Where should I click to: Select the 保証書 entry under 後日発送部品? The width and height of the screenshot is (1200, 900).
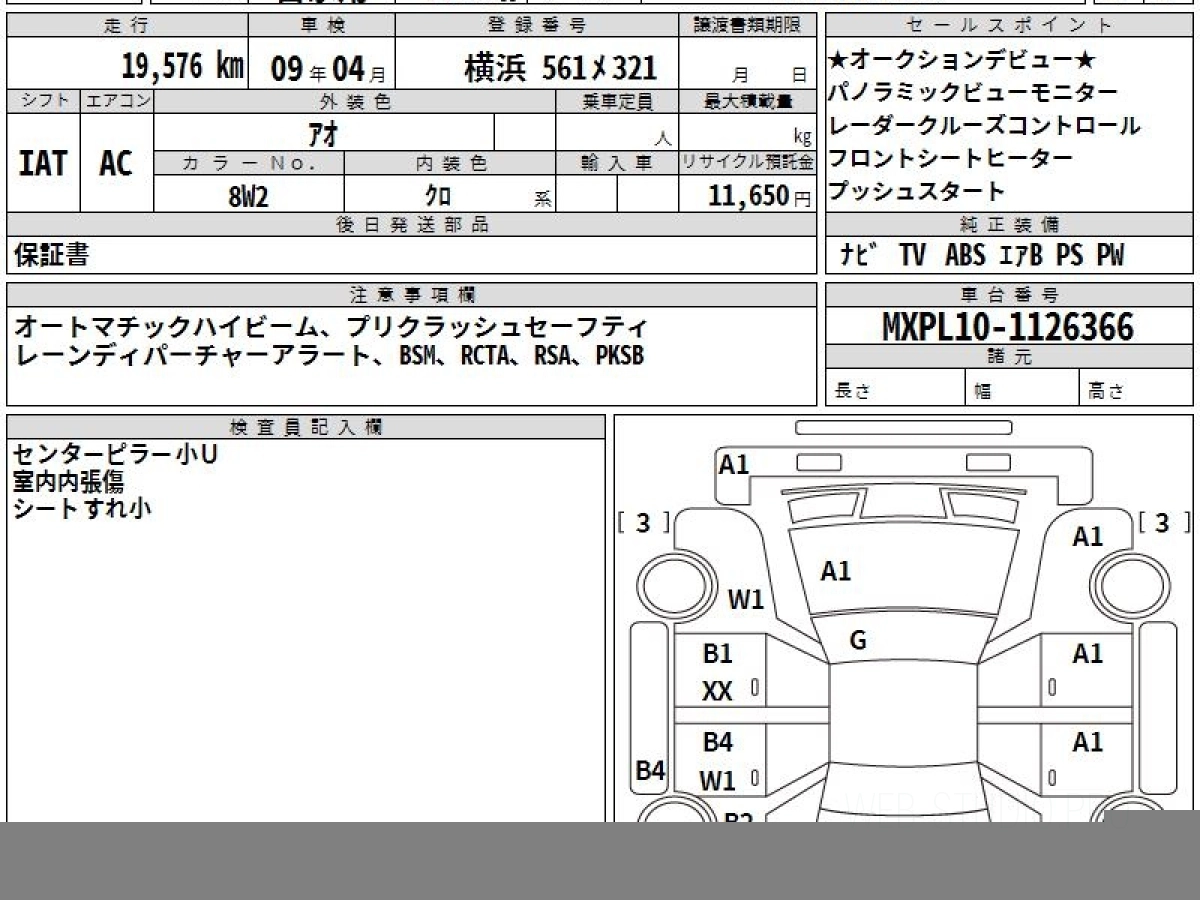pyautogui.click(x=51, y=255)
